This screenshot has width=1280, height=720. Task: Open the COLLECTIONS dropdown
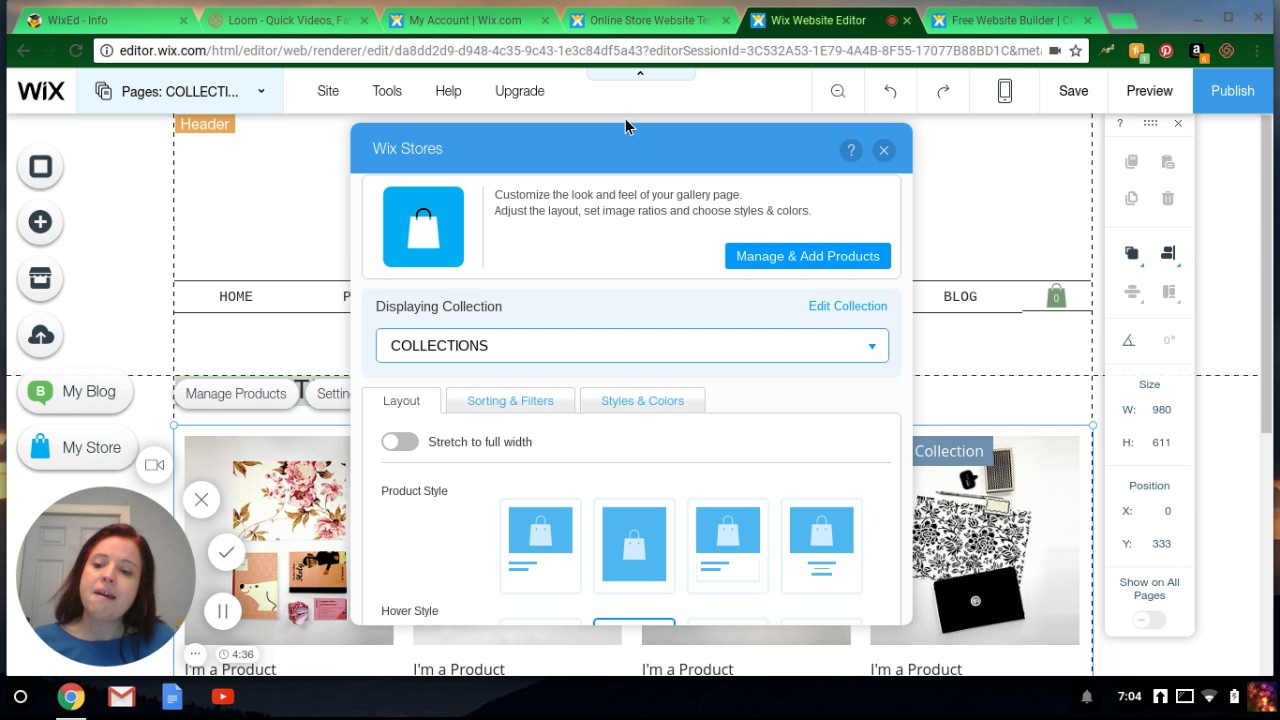(632, 346)
